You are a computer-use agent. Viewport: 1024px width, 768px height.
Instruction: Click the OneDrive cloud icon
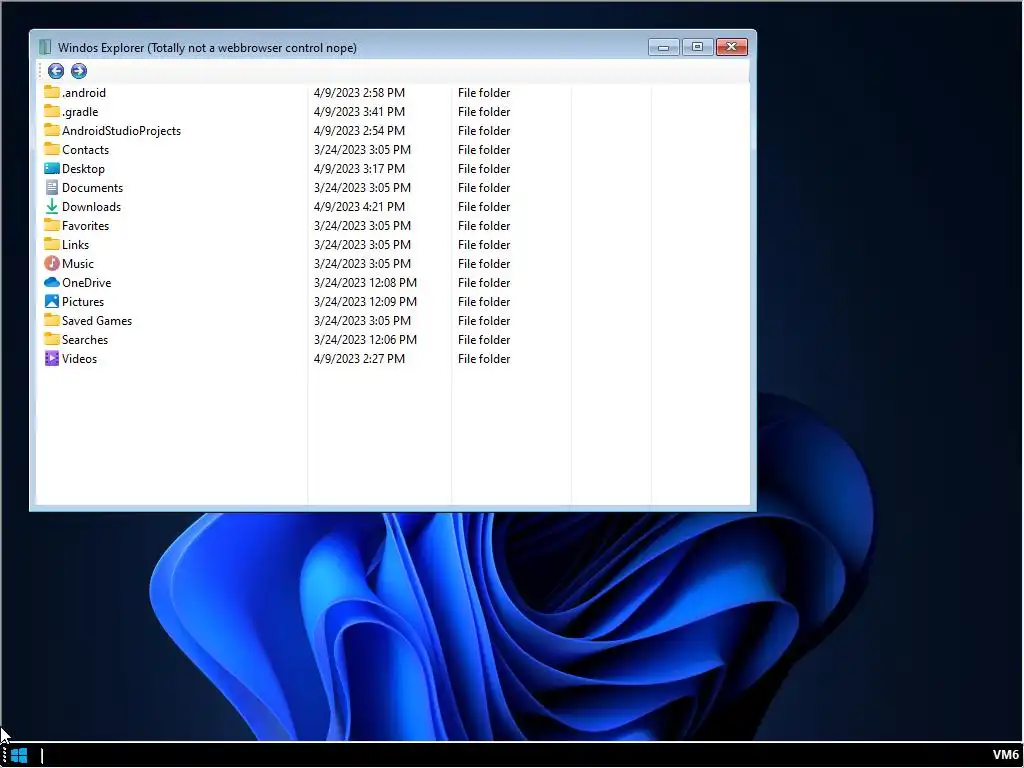(52, 282)
